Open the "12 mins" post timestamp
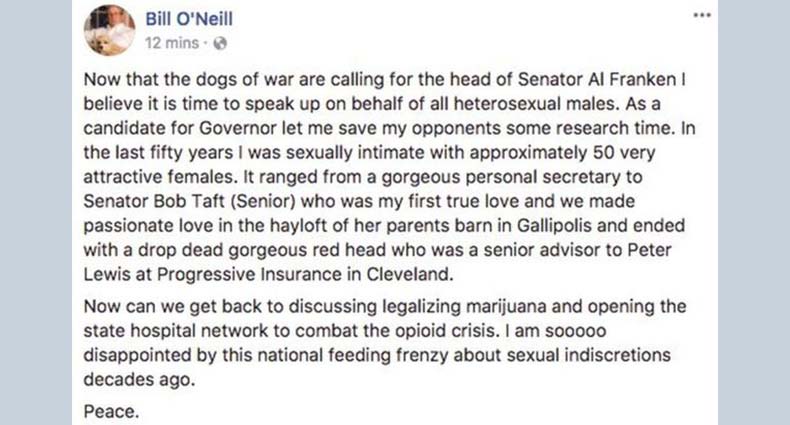Image resolution: width=790 pixels, height=425 pixels. tap(171, 43)
